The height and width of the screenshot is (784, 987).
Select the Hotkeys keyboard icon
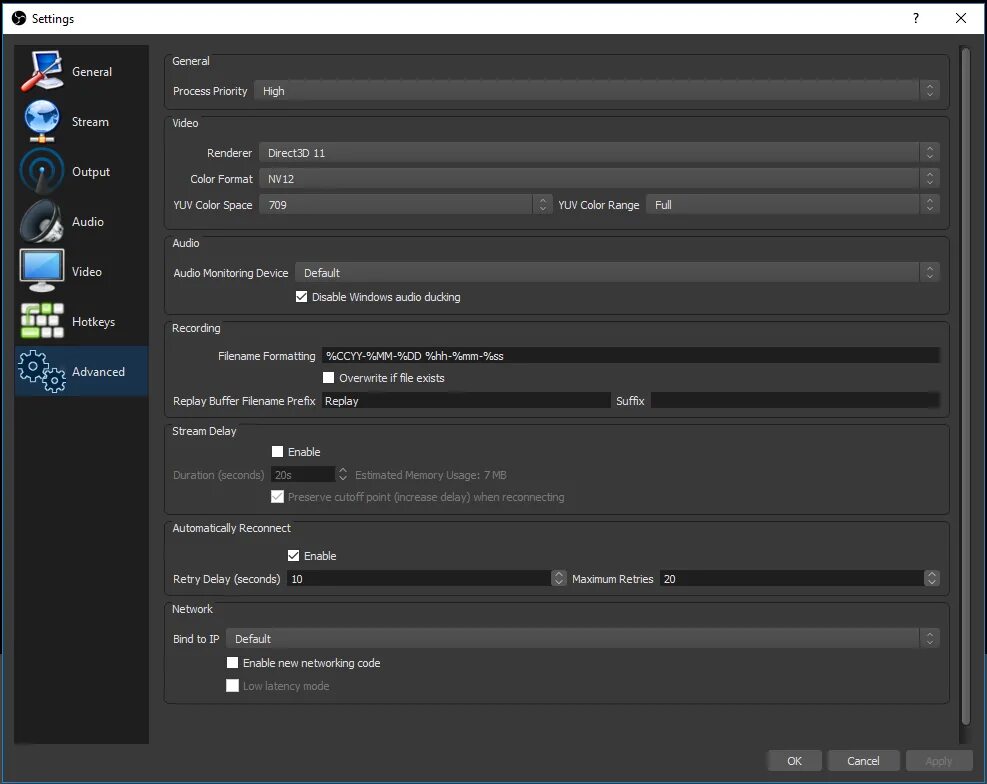(42, 321)
